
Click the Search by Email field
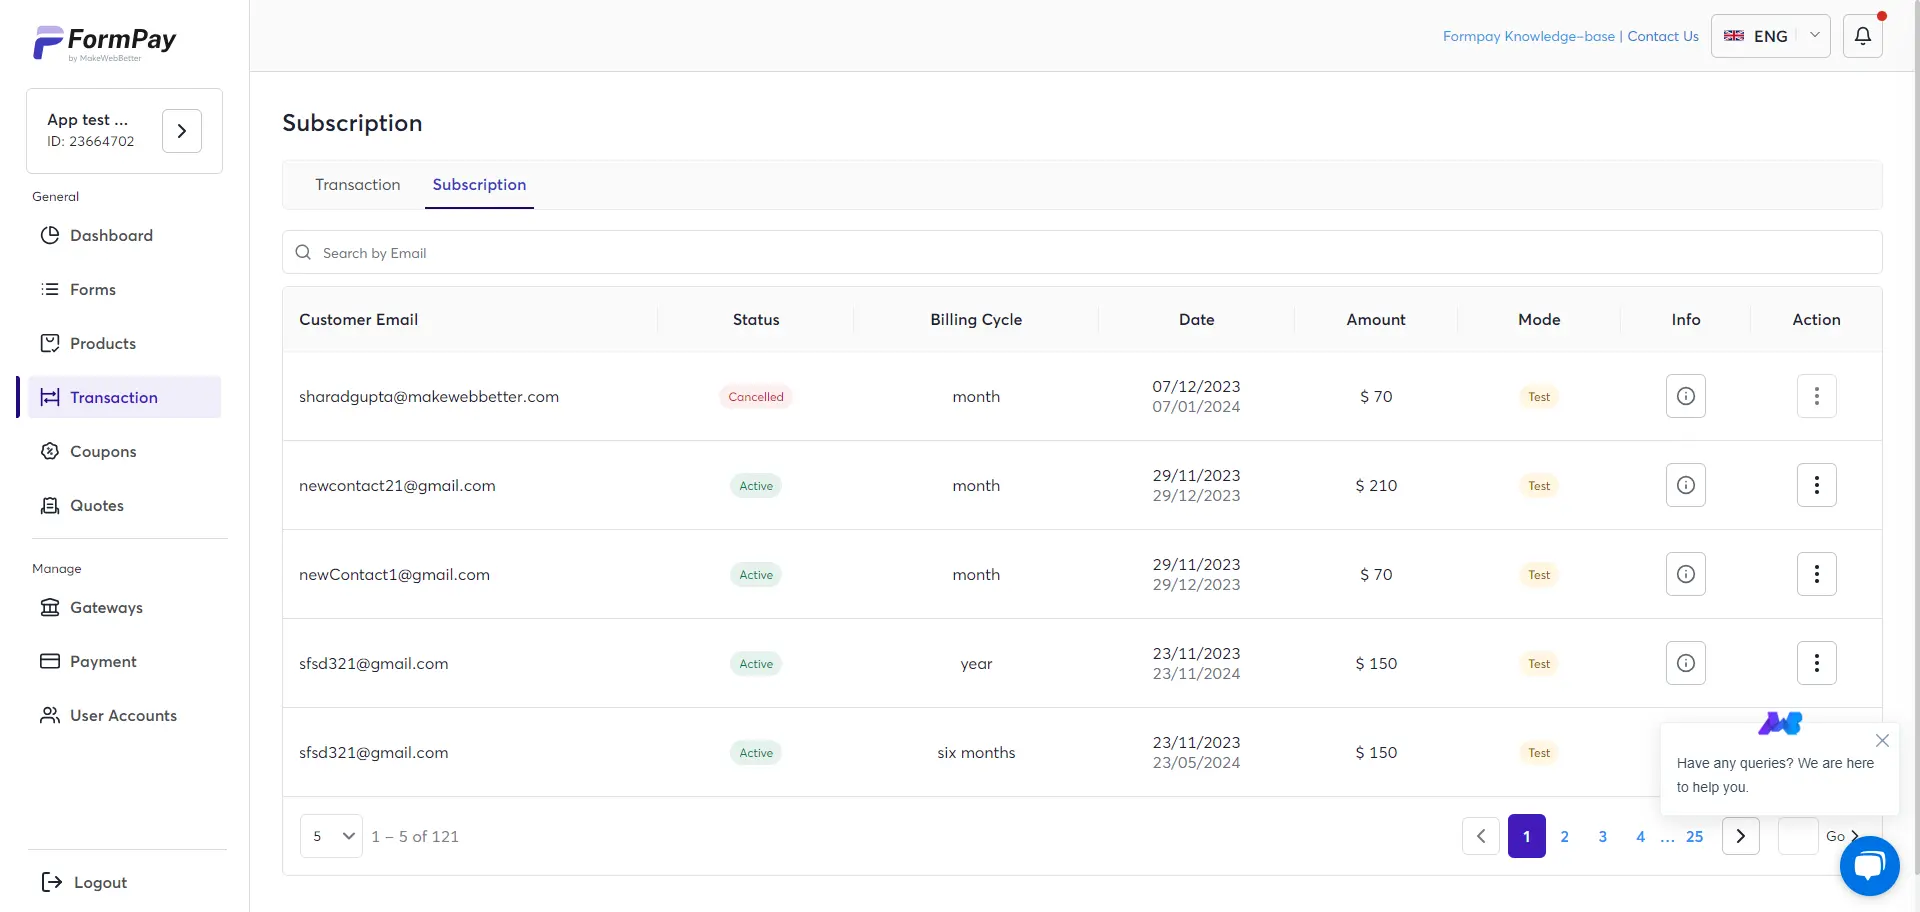pos(700,252)
